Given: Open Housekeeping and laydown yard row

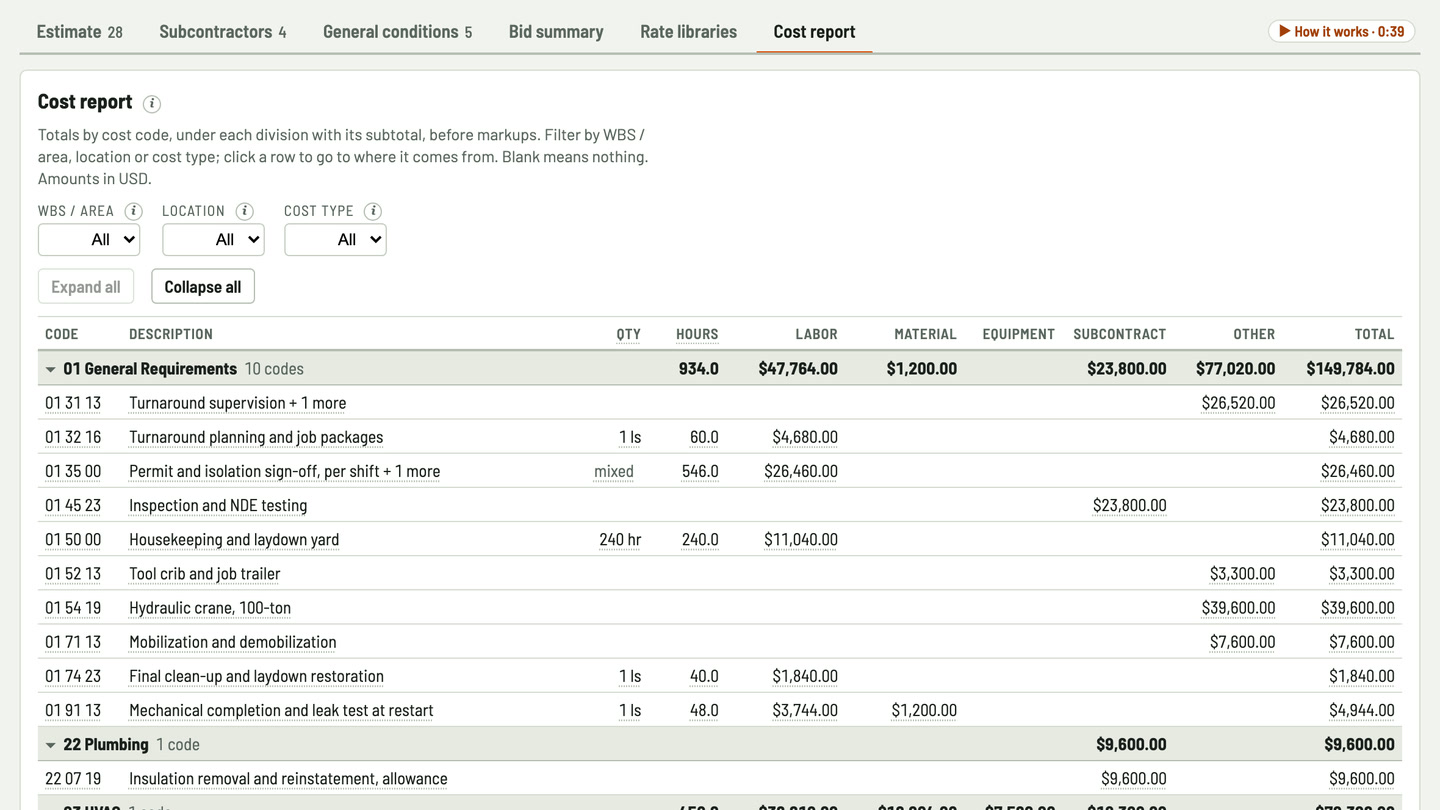Looking at the screenshot, I should tap(720, 539).
